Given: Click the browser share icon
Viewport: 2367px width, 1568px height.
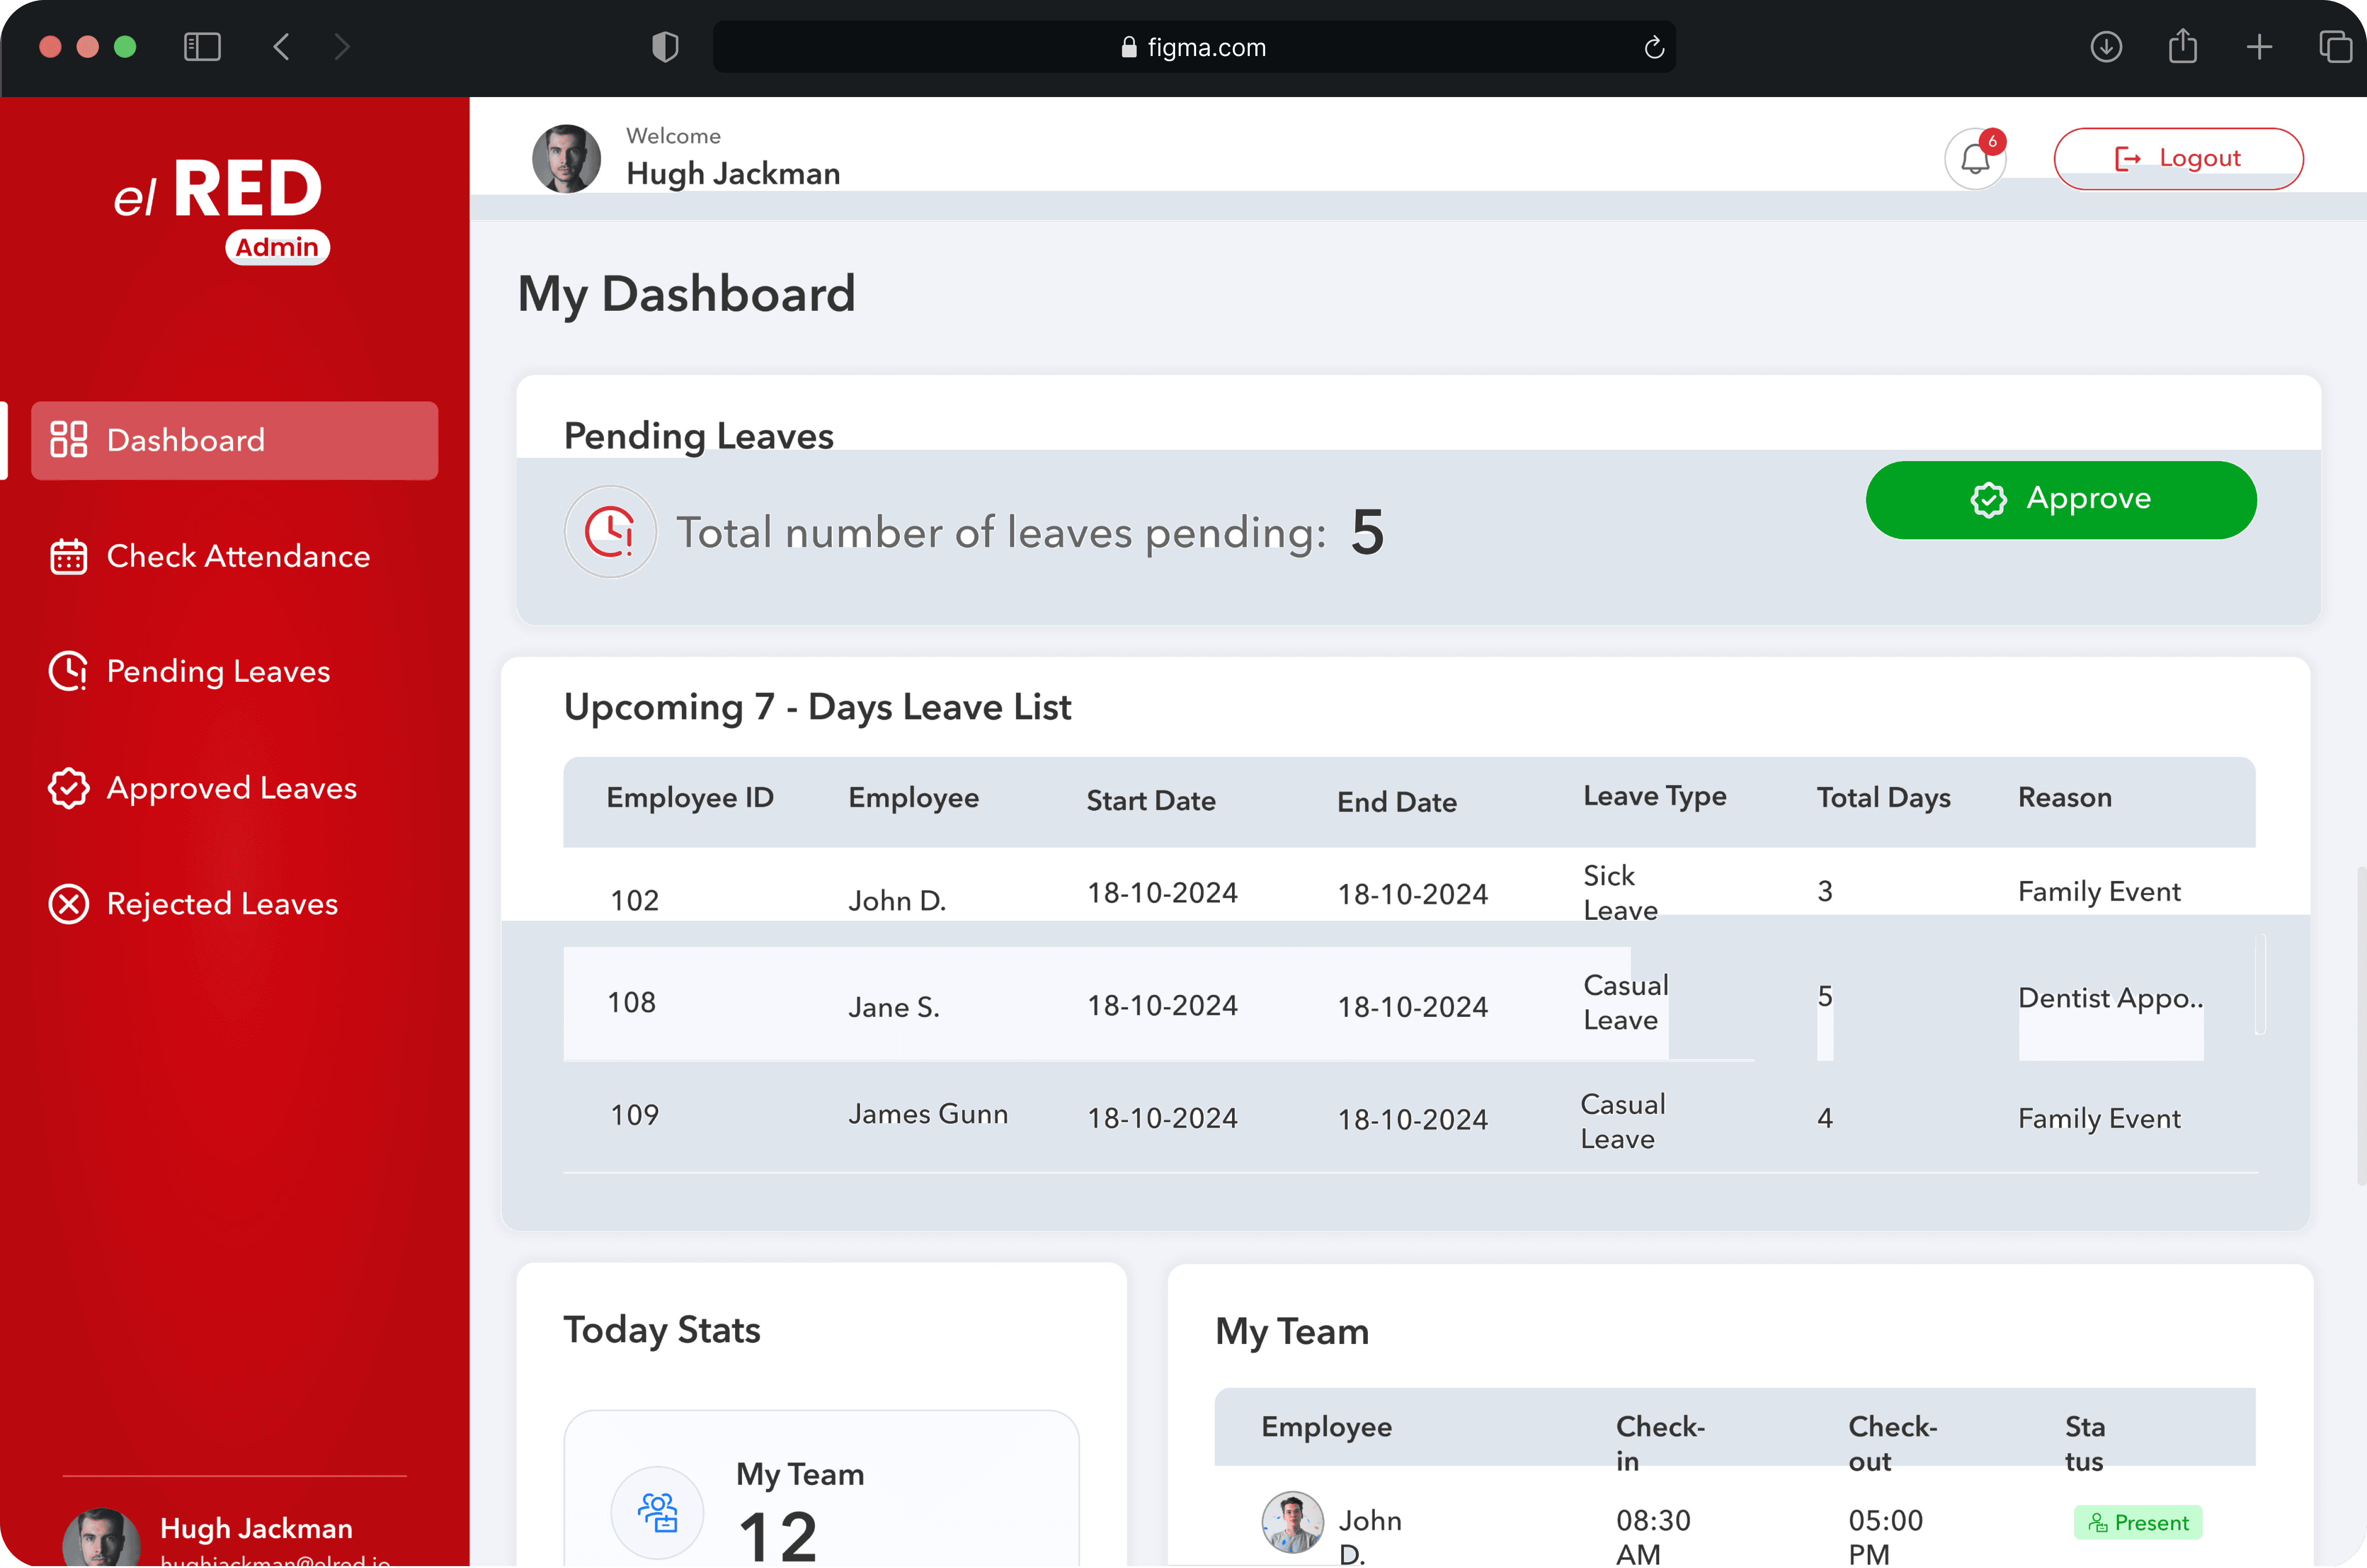Looking at the screenshot, I should (2182, 47).
